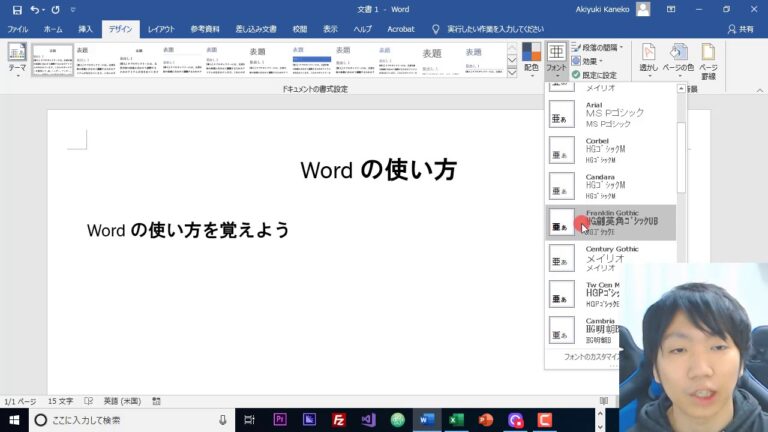Open Excel from the taskbar
The image size is (768, 432).
click(456, 420)
